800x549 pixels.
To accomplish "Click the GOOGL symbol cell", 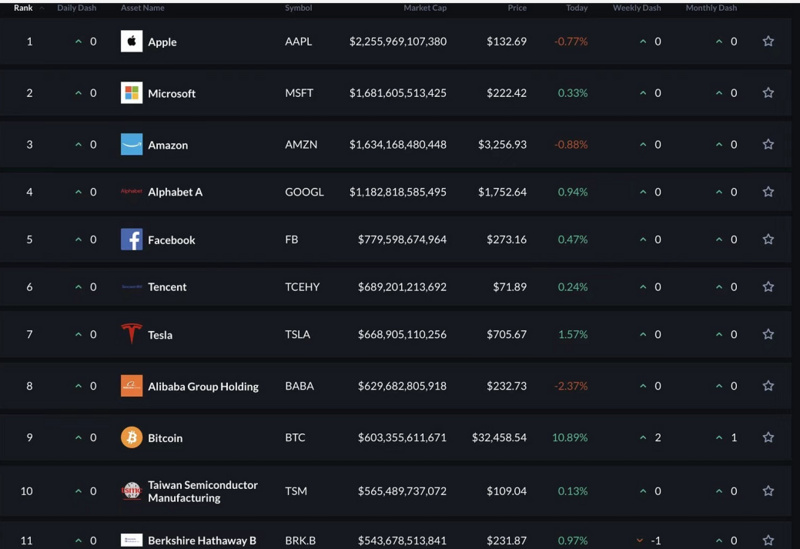I will (x=304, y=192).
